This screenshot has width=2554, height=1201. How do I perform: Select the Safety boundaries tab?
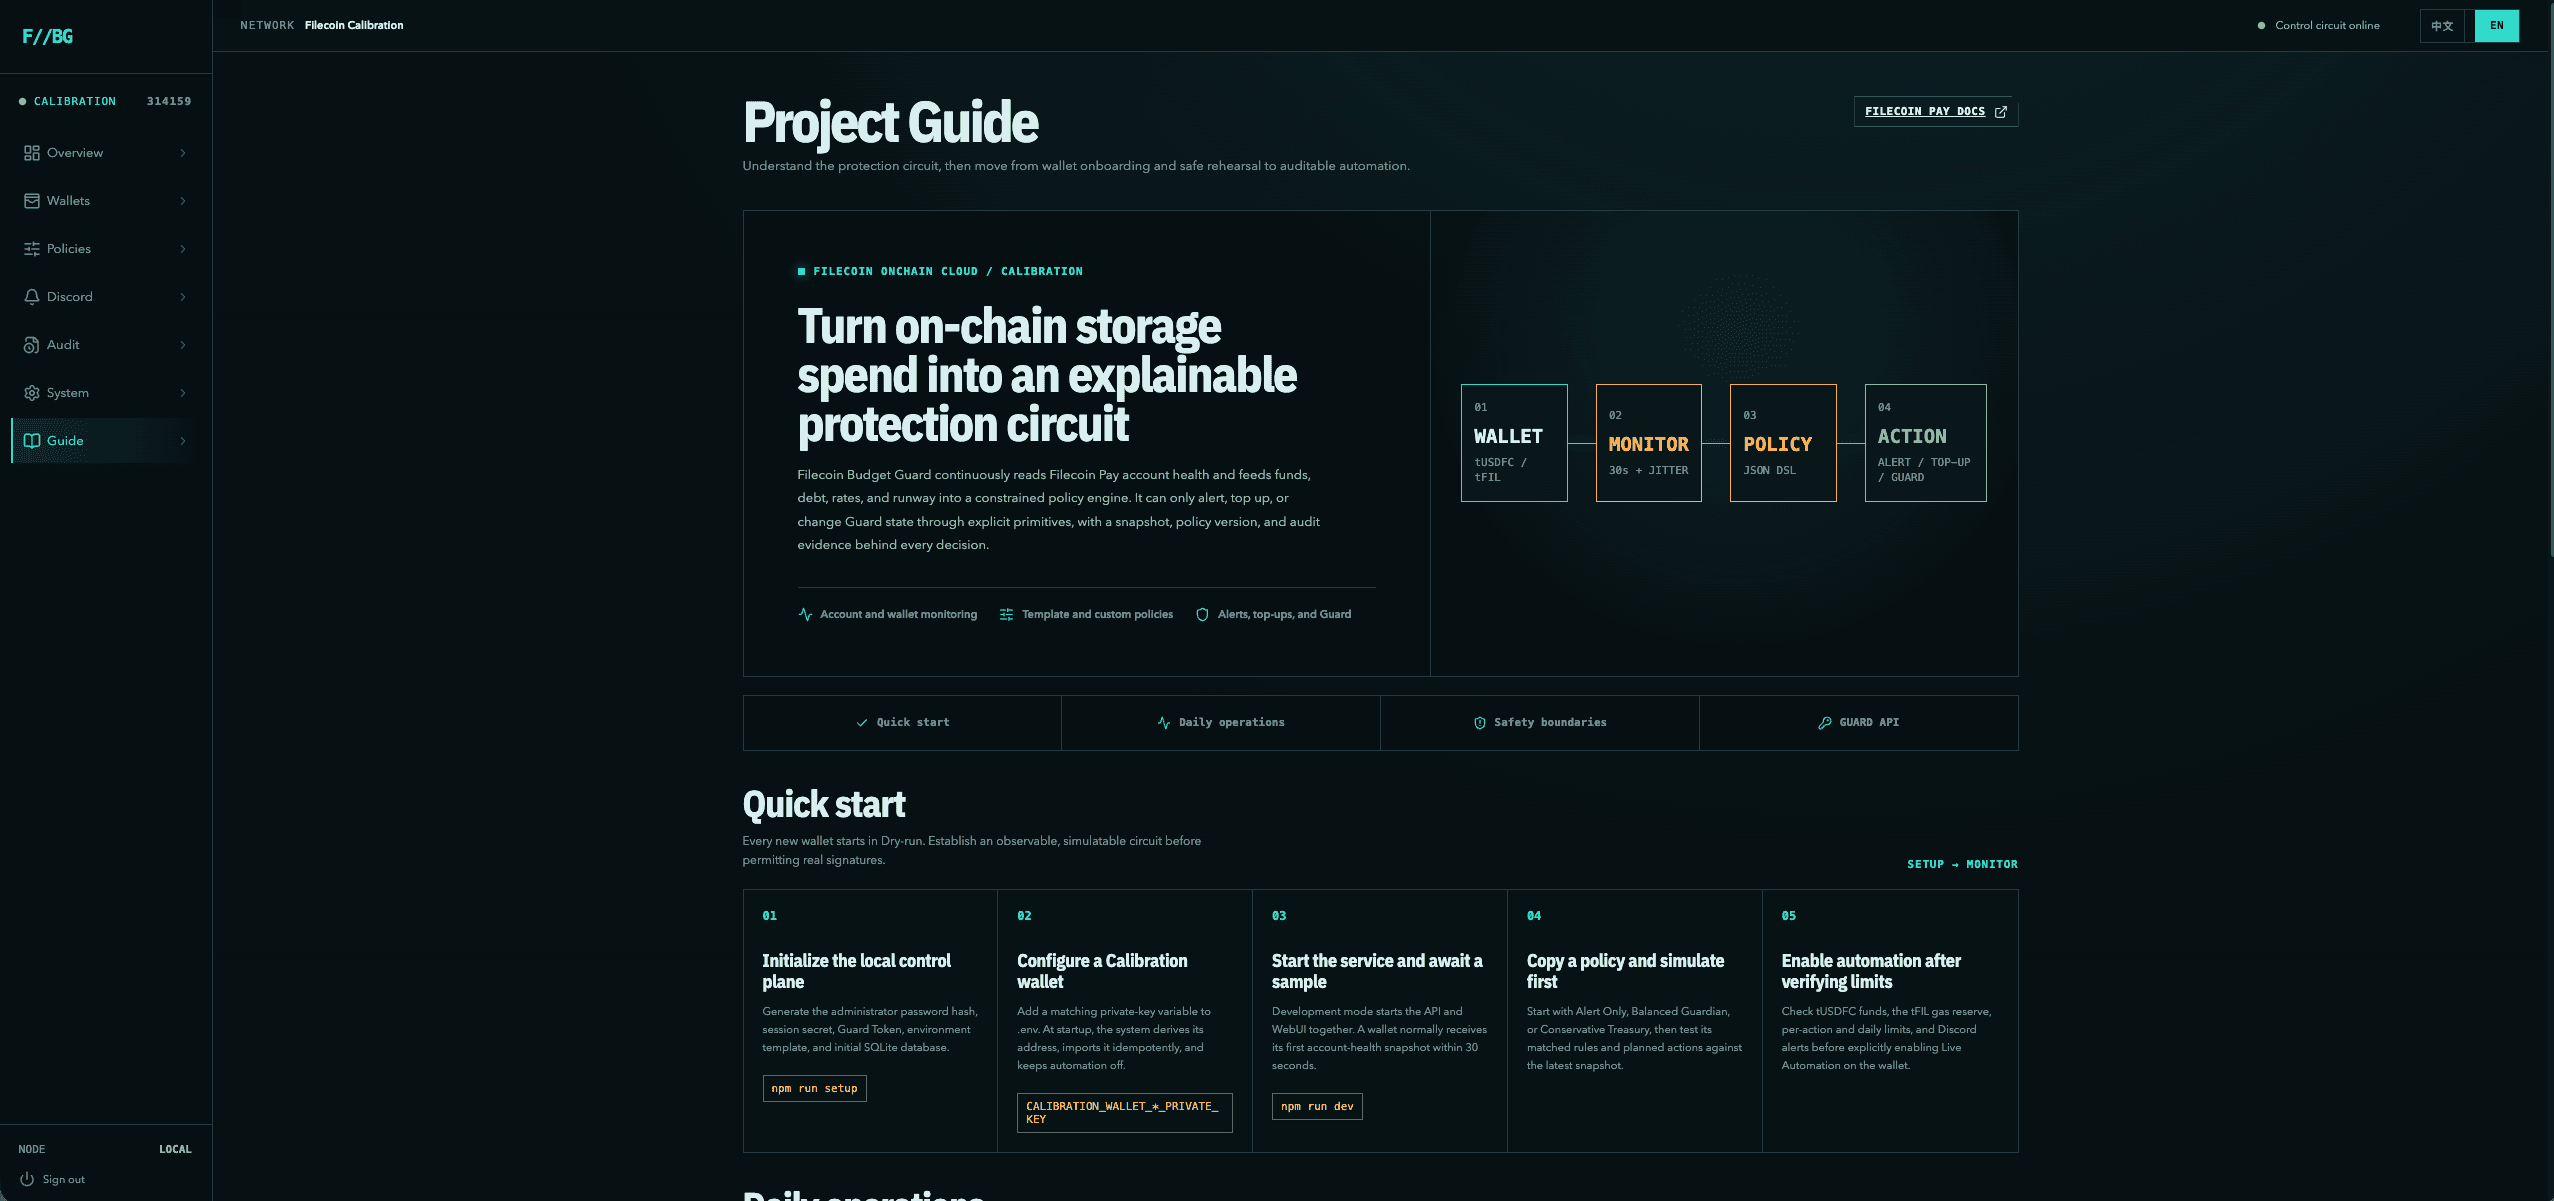(1540, 723)
